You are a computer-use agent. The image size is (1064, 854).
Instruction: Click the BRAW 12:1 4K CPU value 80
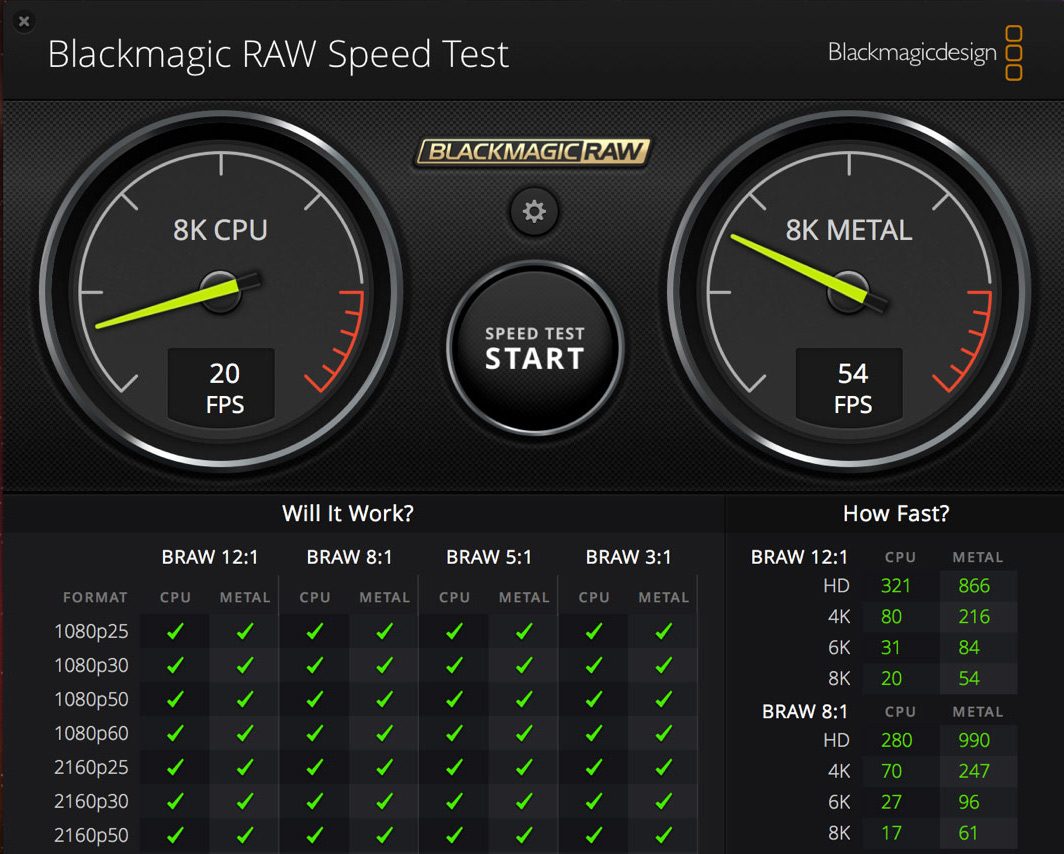tap(891, 617)
